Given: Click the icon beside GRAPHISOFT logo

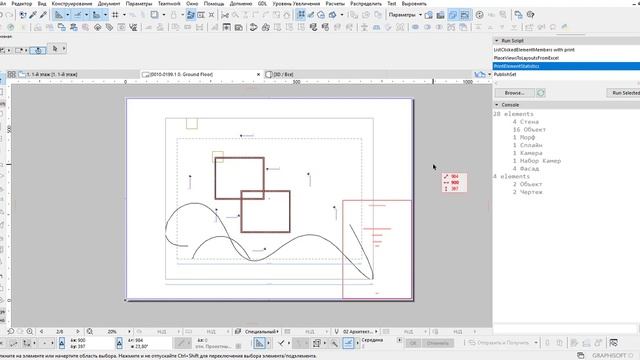Looking at the screenshot, I should pos(580,356).
